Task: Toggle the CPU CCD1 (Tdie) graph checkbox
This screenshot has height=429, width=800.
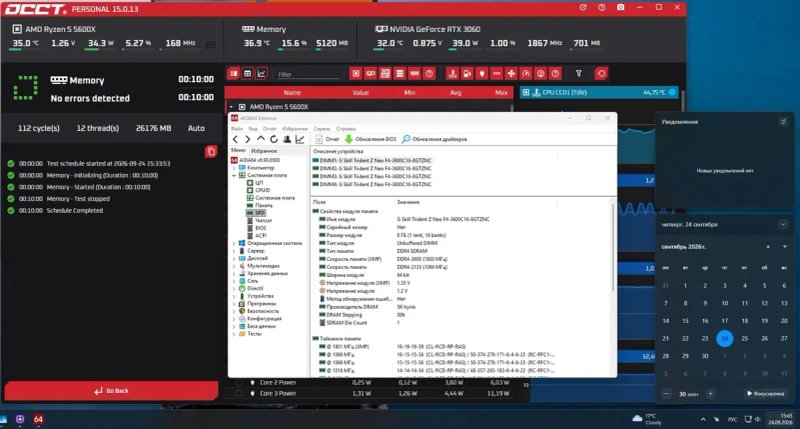Action: pos(526,92)
